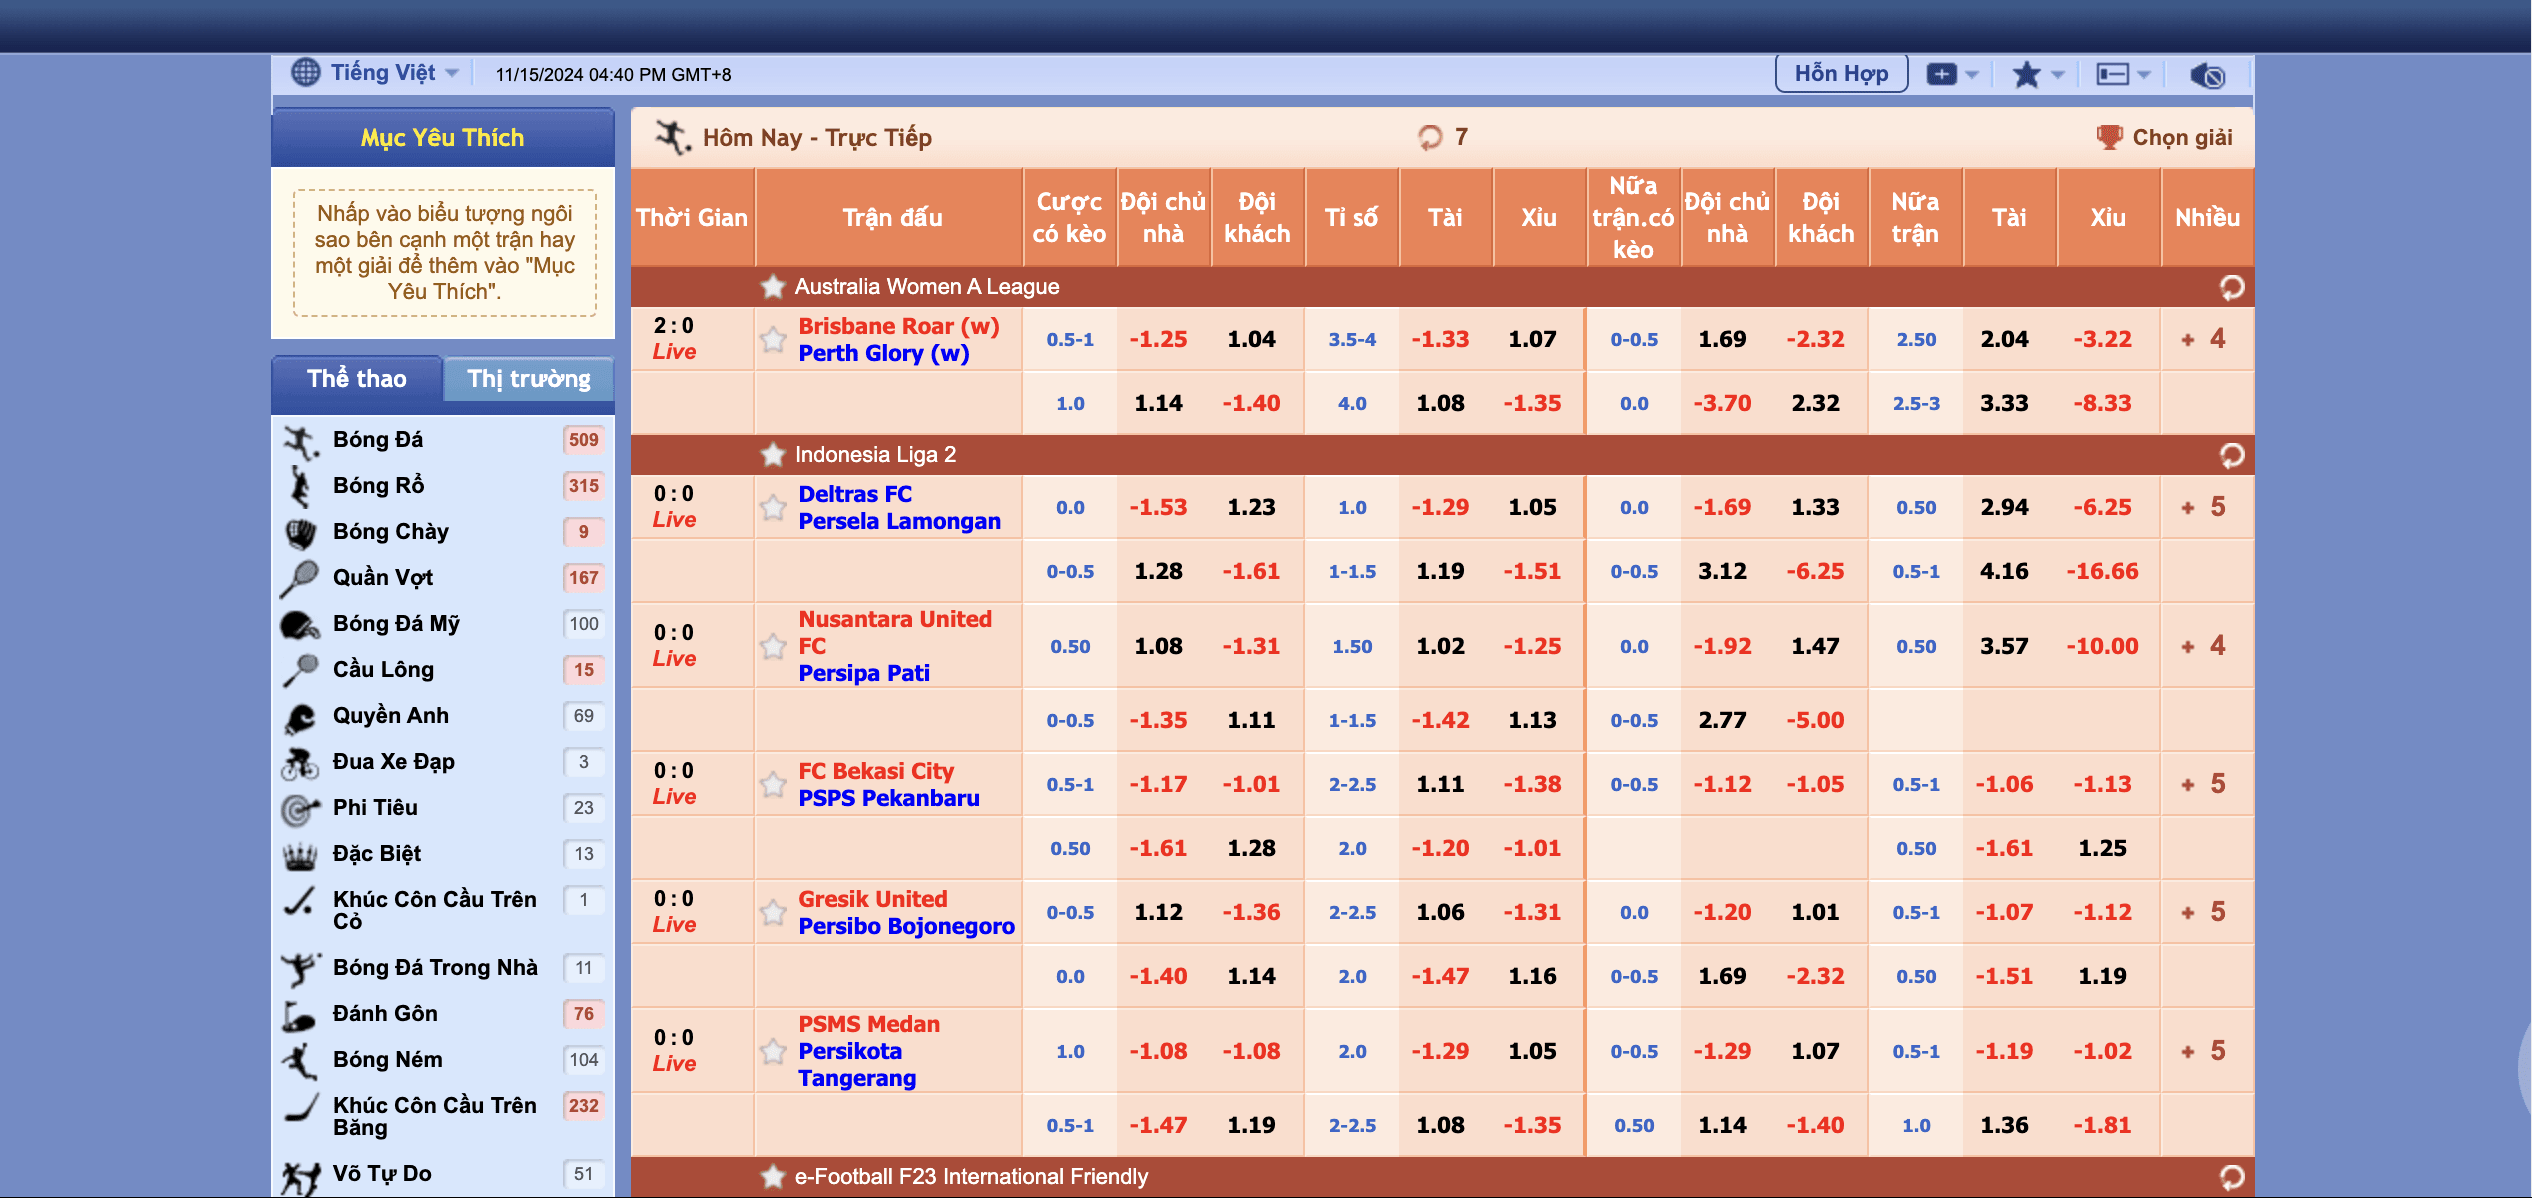Select Nusantara United first-half under -10.00
Viewport: 2532px width, 1198px height.
coord(2102,647)
